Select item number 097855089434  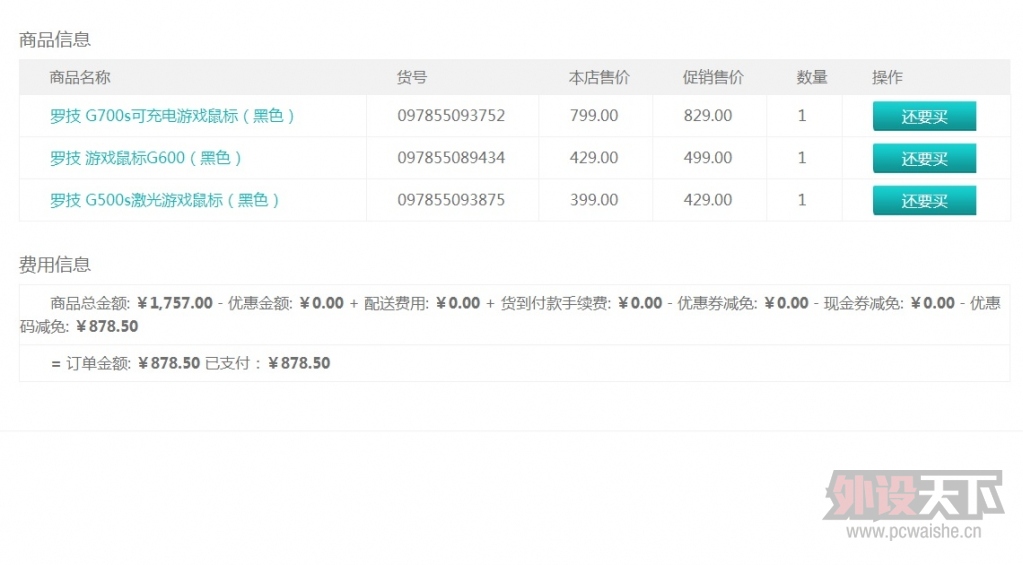click(451, 158)
